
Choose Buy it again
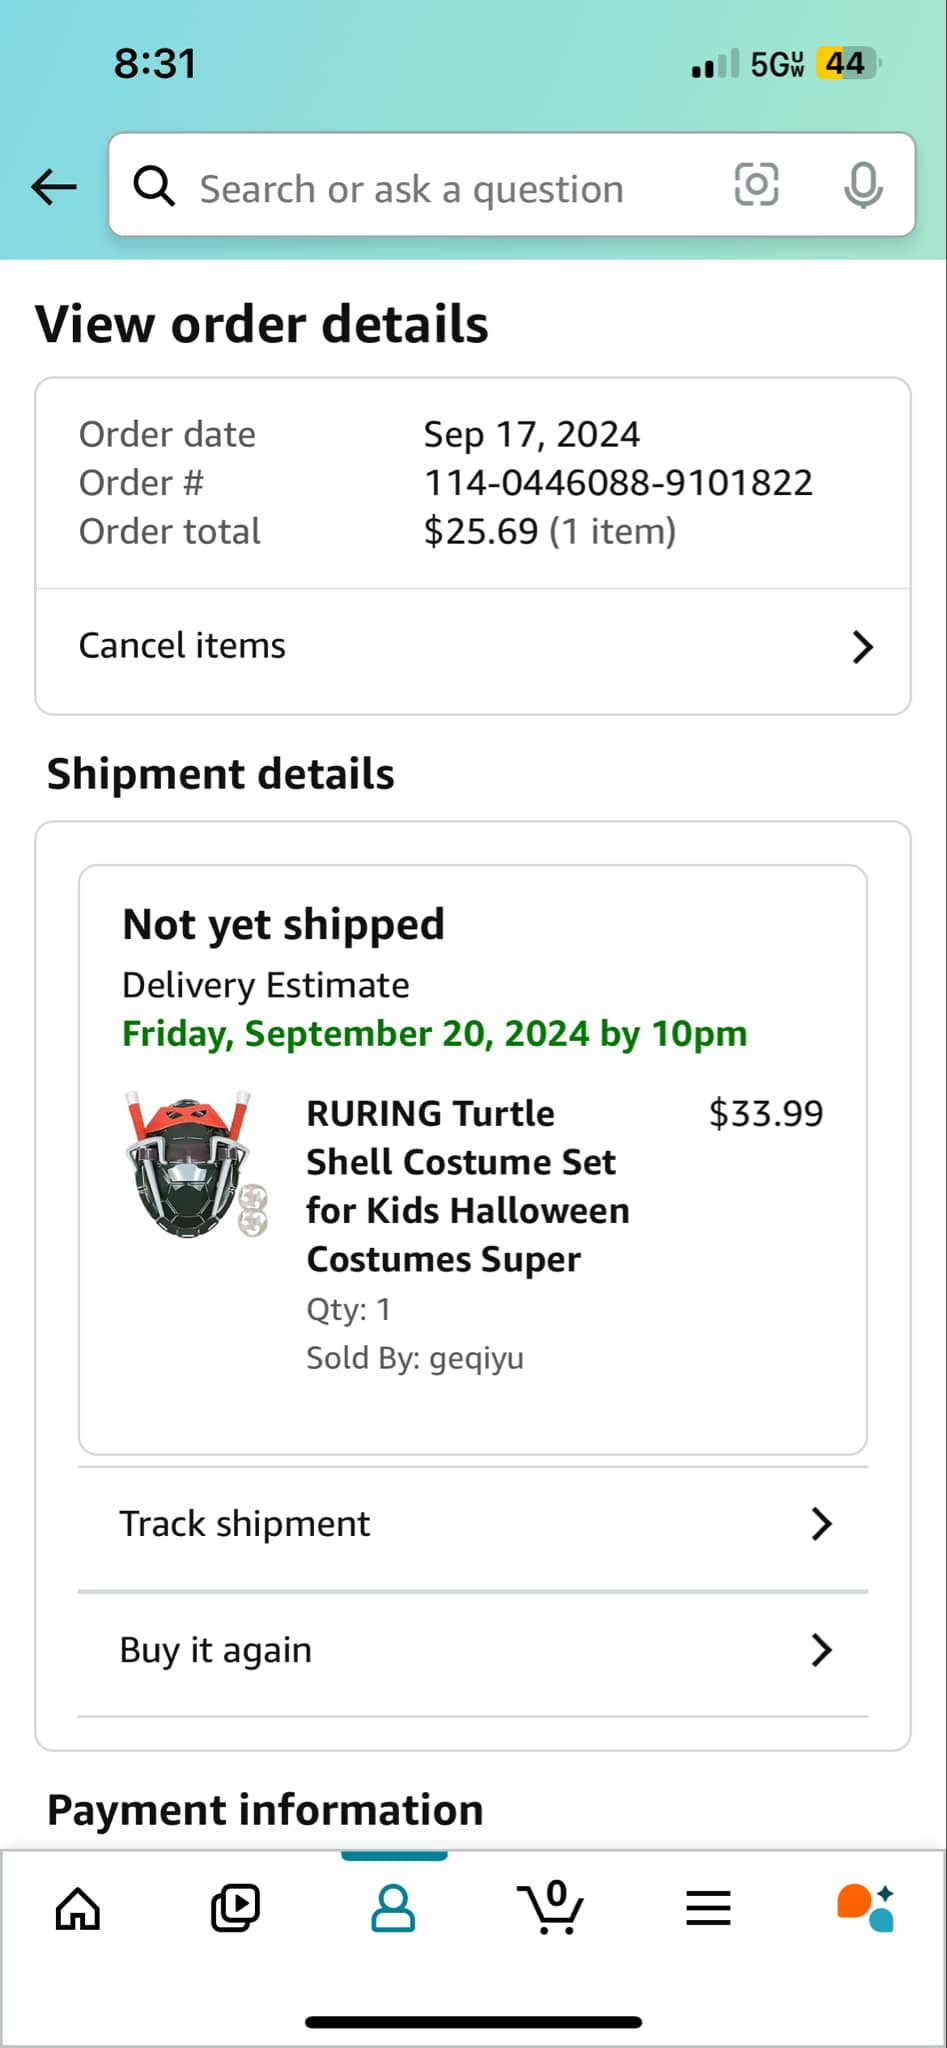[x=216, y=1650]
